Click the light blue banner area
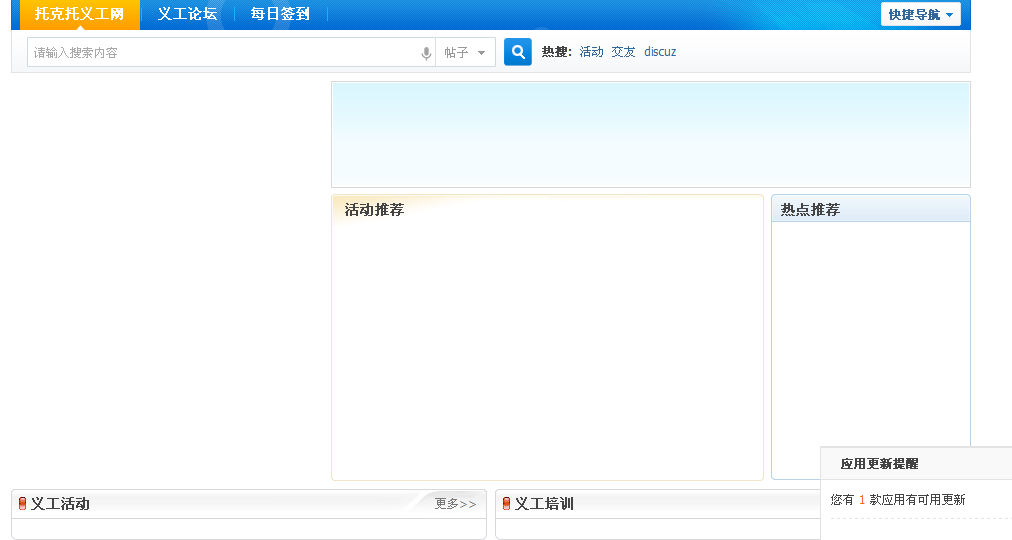Image resolution: width=1012 pixels, height=540 pixels. coord(651,134)
